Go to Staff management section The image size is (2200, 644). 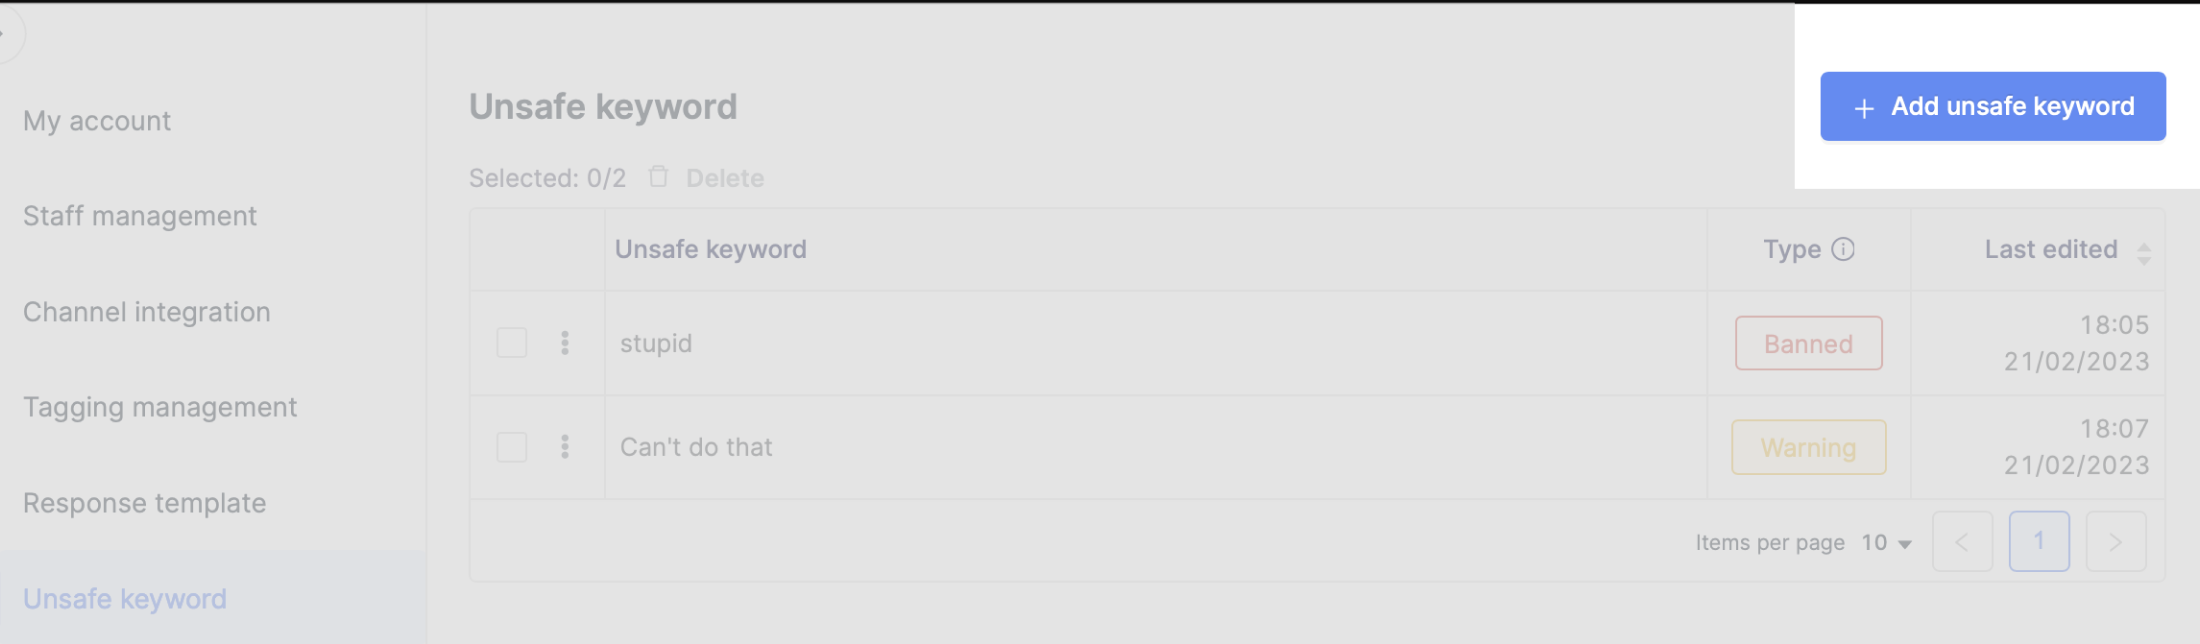coord(140,216)
